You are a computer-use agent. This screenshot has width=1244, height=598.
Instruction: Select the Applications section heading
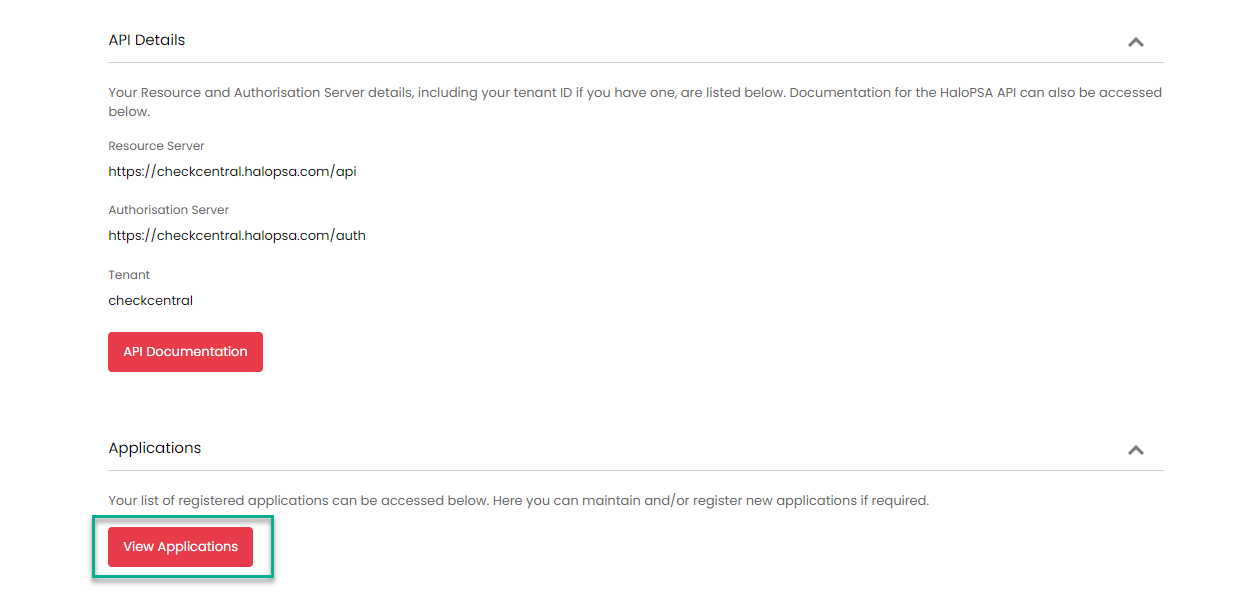pyautogui.click(x=155, y=448)
